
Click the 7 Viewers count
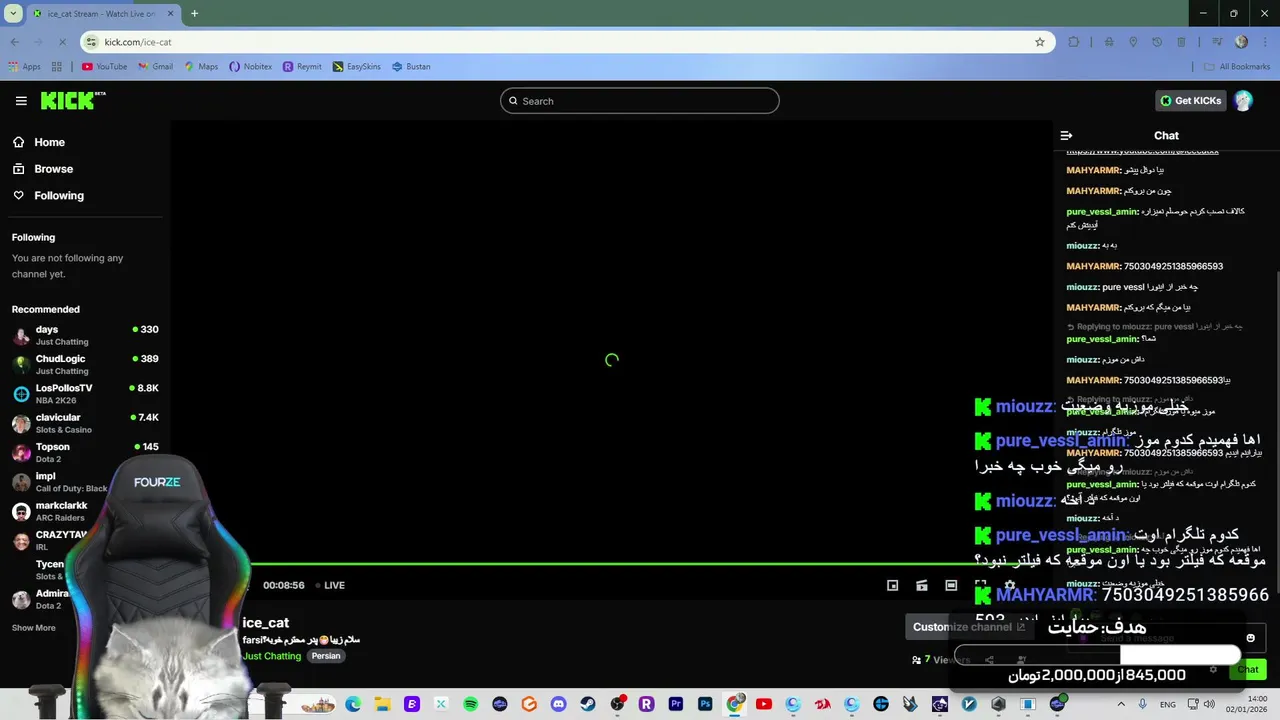(941, 660)
